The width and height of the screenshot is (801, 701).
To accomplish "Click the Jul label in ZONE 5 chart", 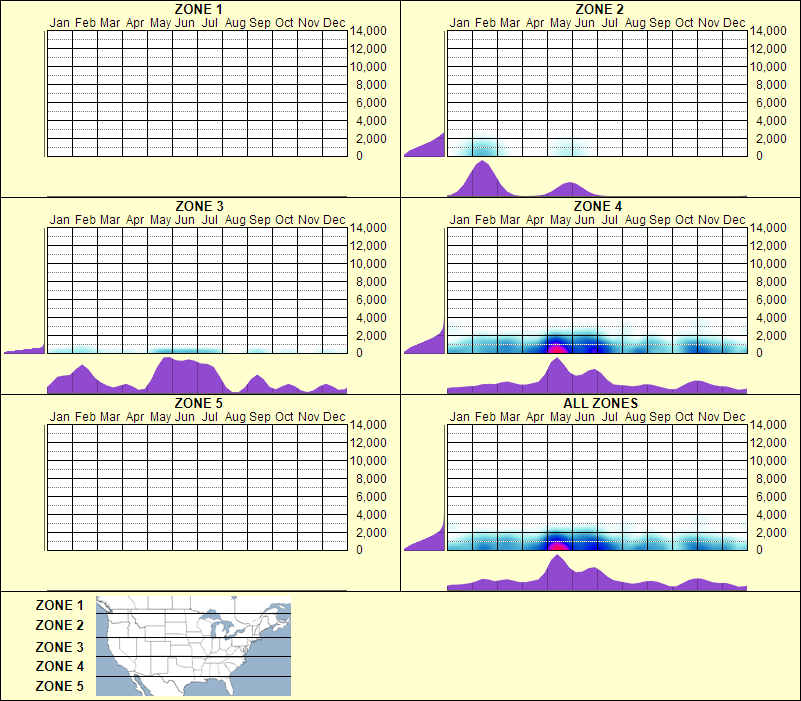I will click(209, 416).
